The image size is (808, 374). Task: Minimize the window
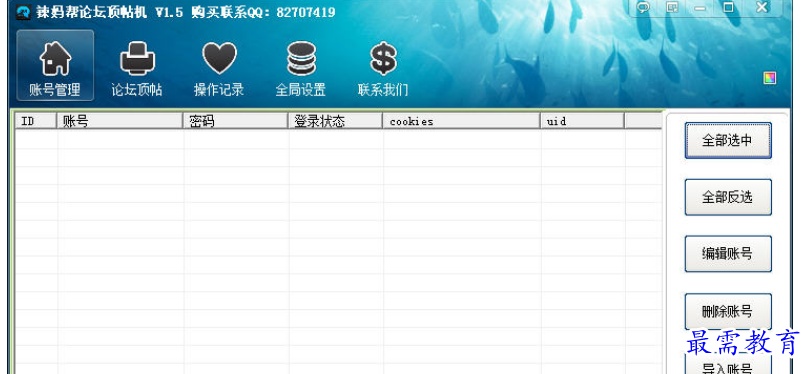(x=700, y=7)
